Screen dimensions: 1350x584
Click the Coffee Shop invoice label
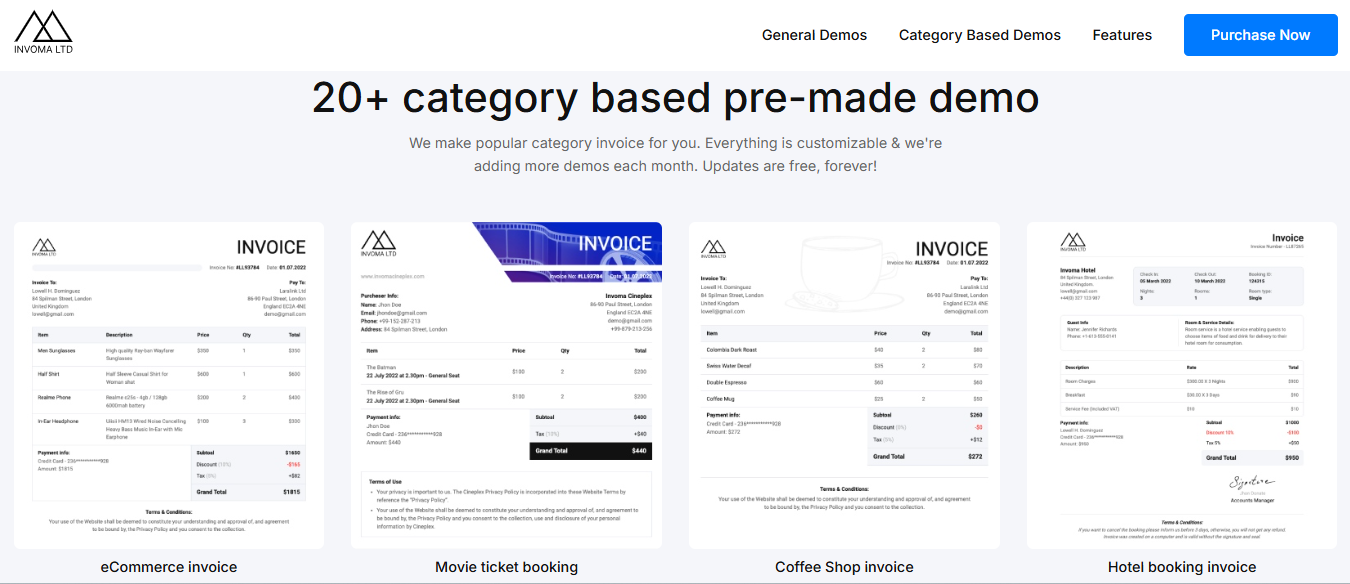(x=844, y=566)
